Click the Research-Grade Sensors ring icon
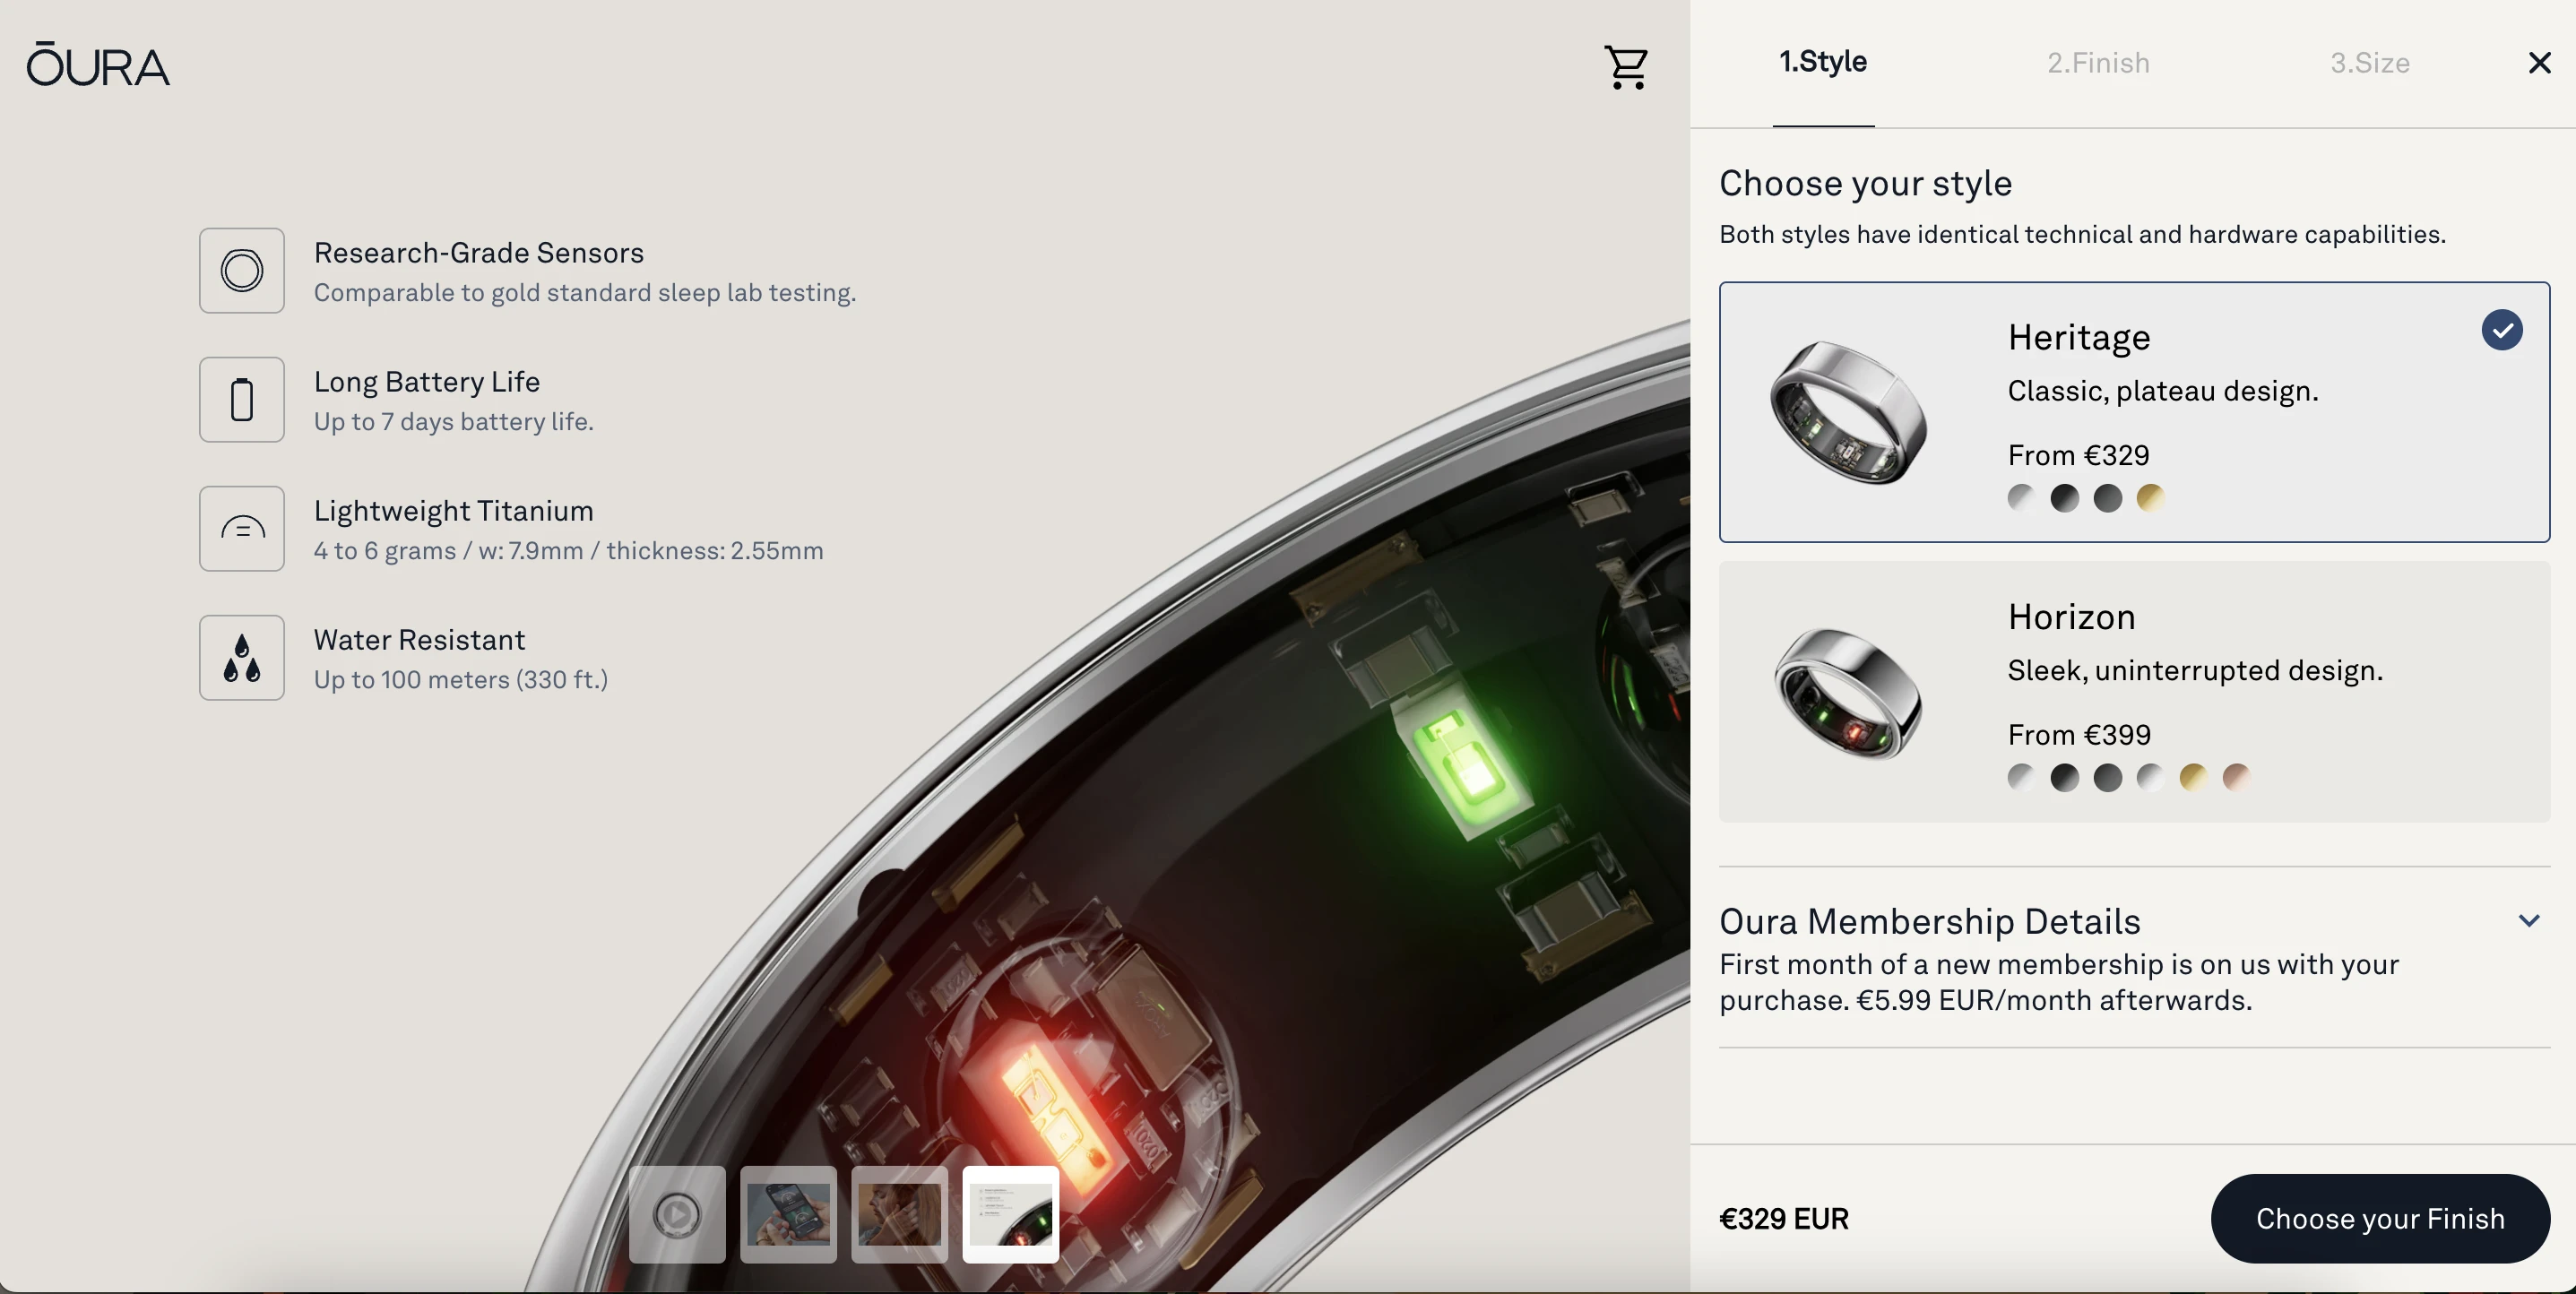 (x=242, y=270)
